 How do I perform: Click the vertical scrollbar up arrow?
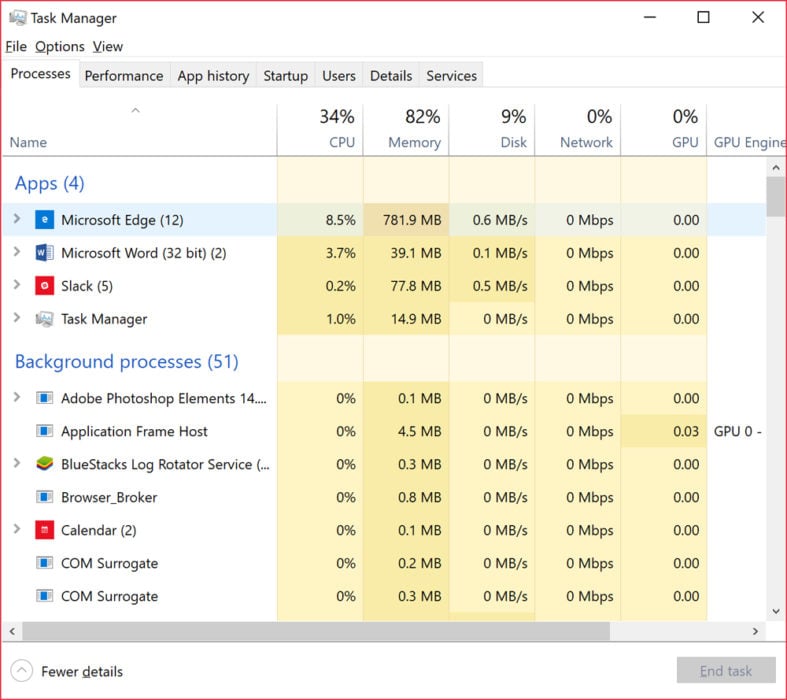[x=776, y=168]
